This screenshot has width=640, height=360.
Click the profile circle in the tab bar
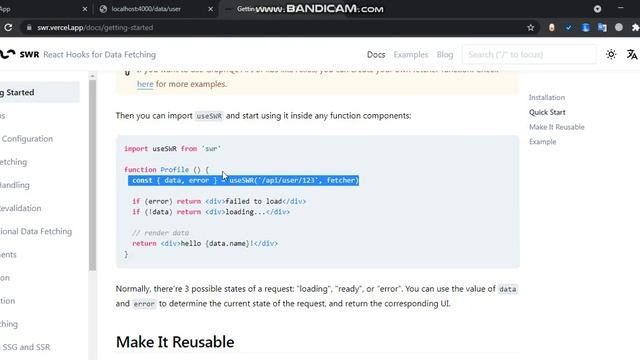598,9
